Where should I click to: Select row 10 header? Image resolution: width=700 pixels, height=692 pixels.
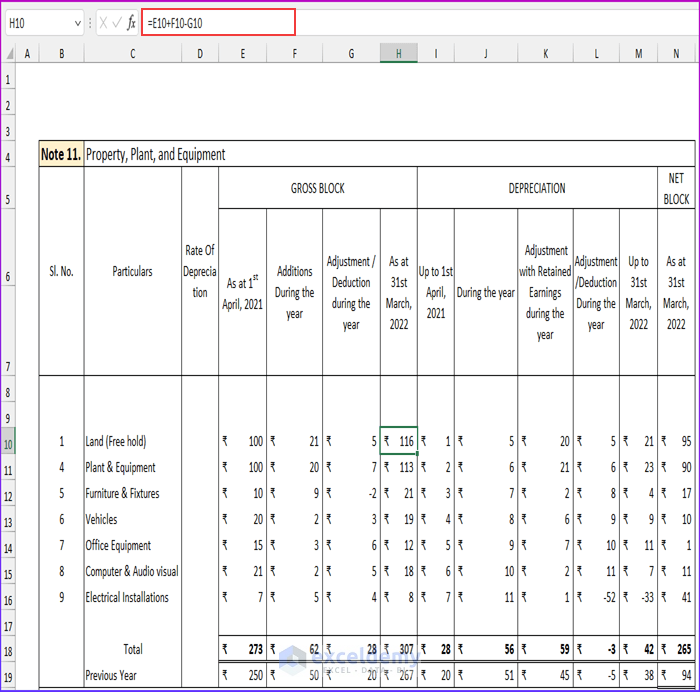point(9,442)
